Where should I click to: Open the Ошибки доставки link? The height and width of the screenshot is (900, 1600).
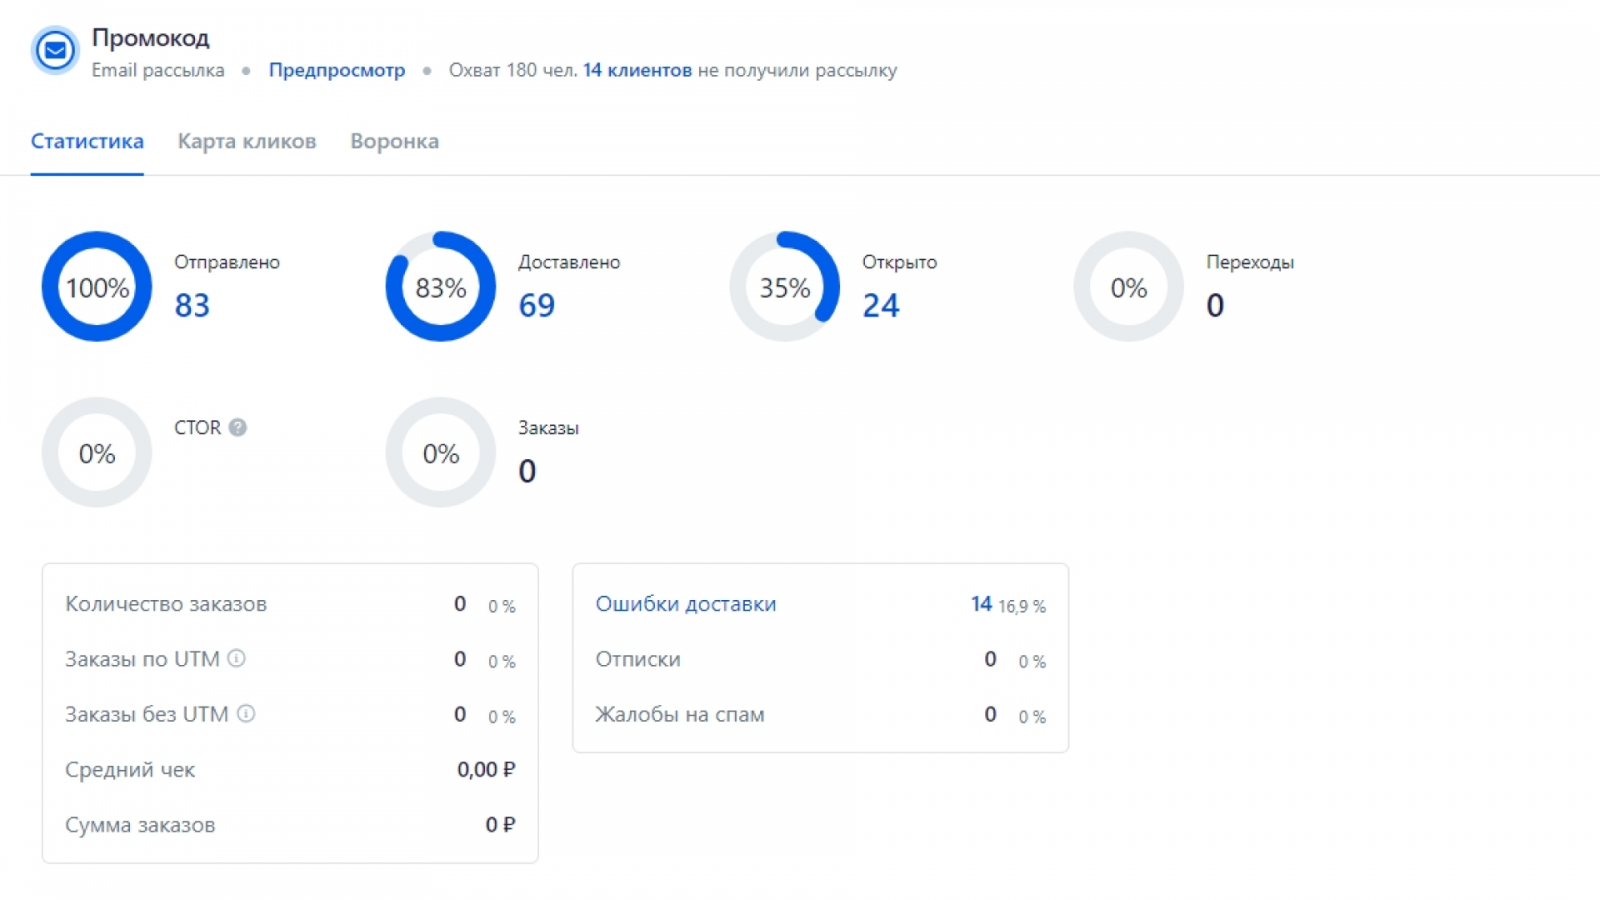[686, 604]
